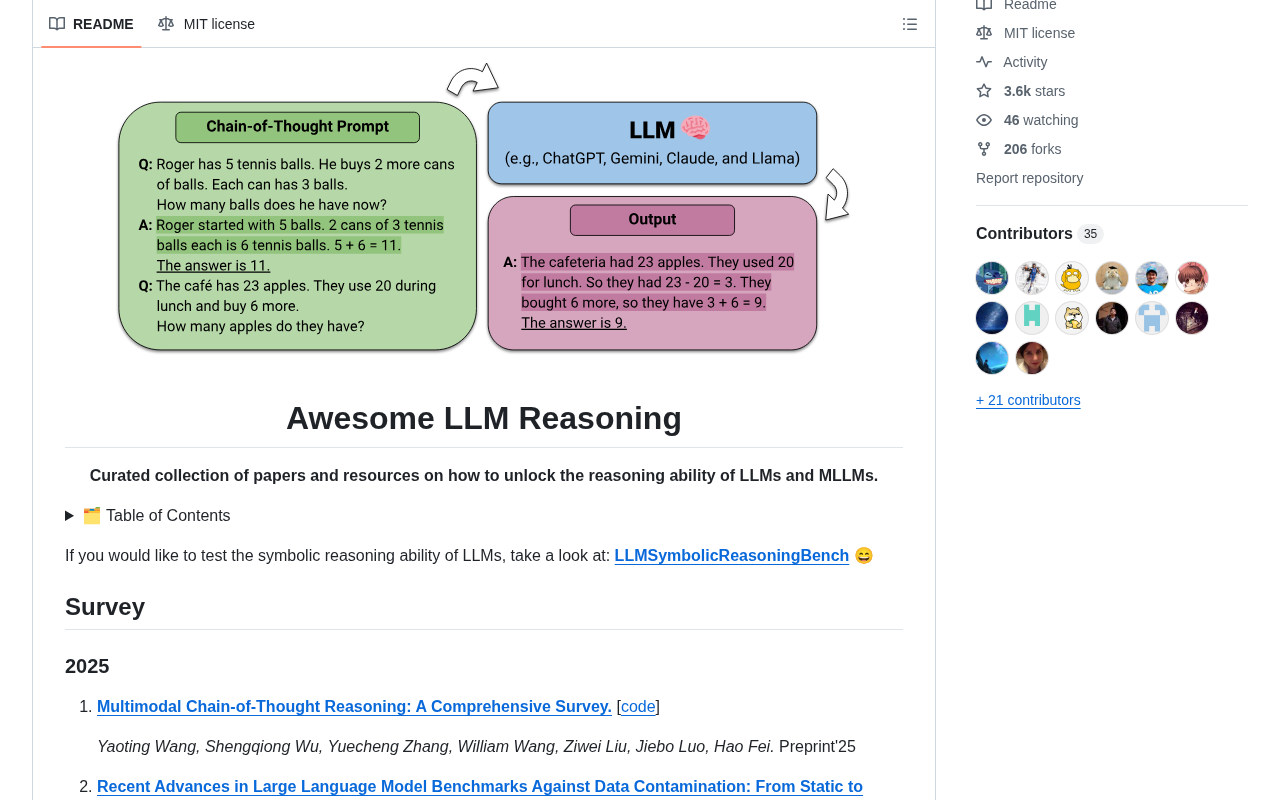The image size is (1280, 800).
Task: Click the star icon next to stars
Action: [x=984, y=91]
